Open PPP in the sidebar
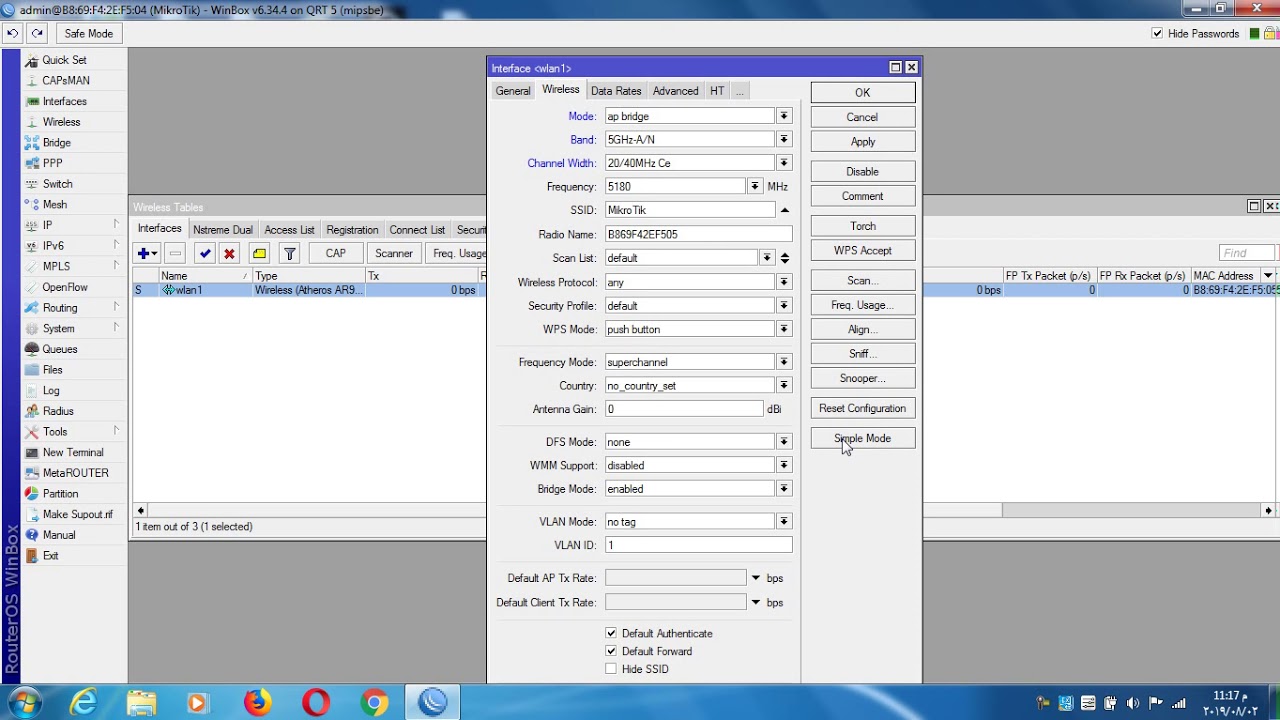 tap(52, 163)
